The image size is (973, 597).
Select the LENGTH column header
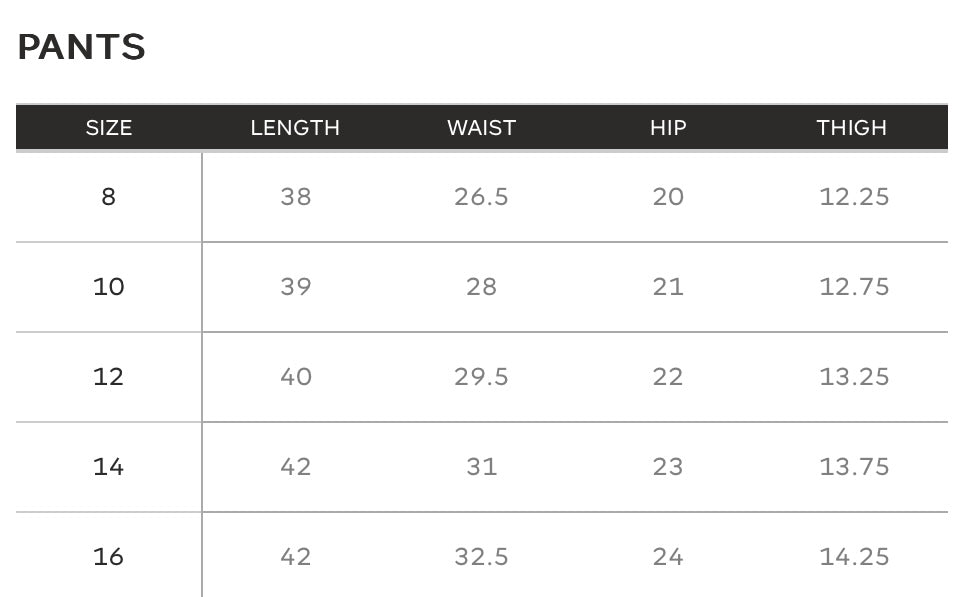295,128
